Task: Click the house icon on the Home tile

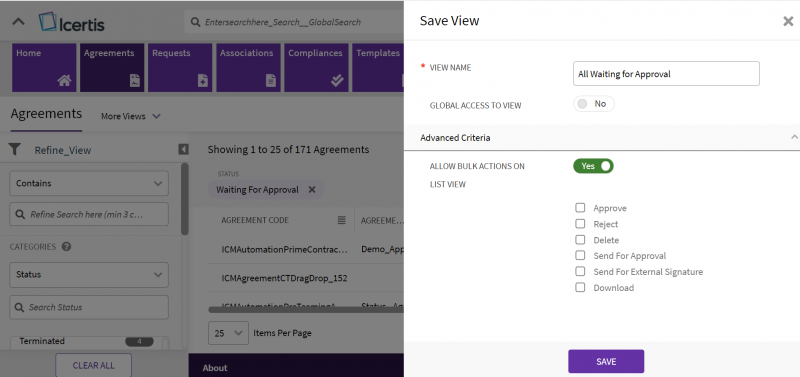Action: 64,80
